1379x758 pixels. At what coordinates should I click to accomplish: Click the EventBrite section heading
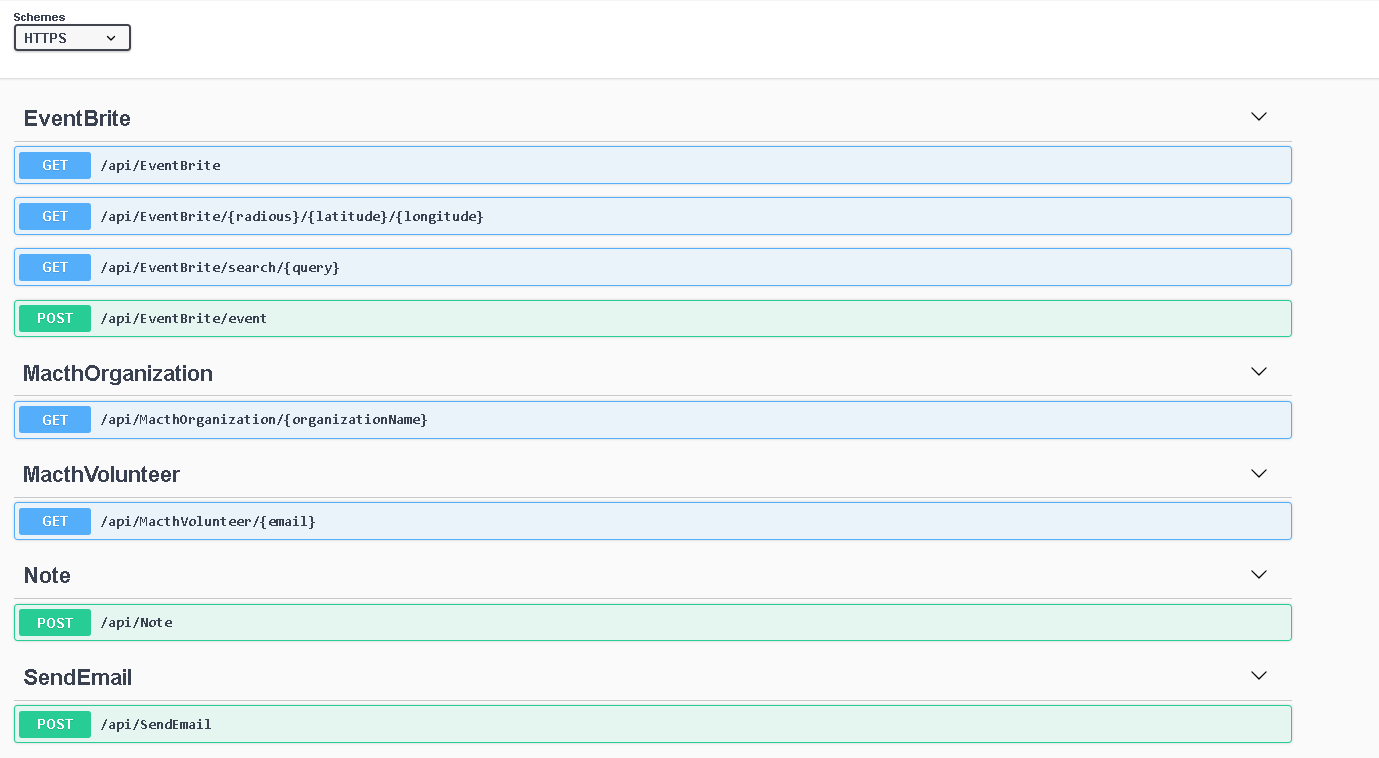coord(77,118)
